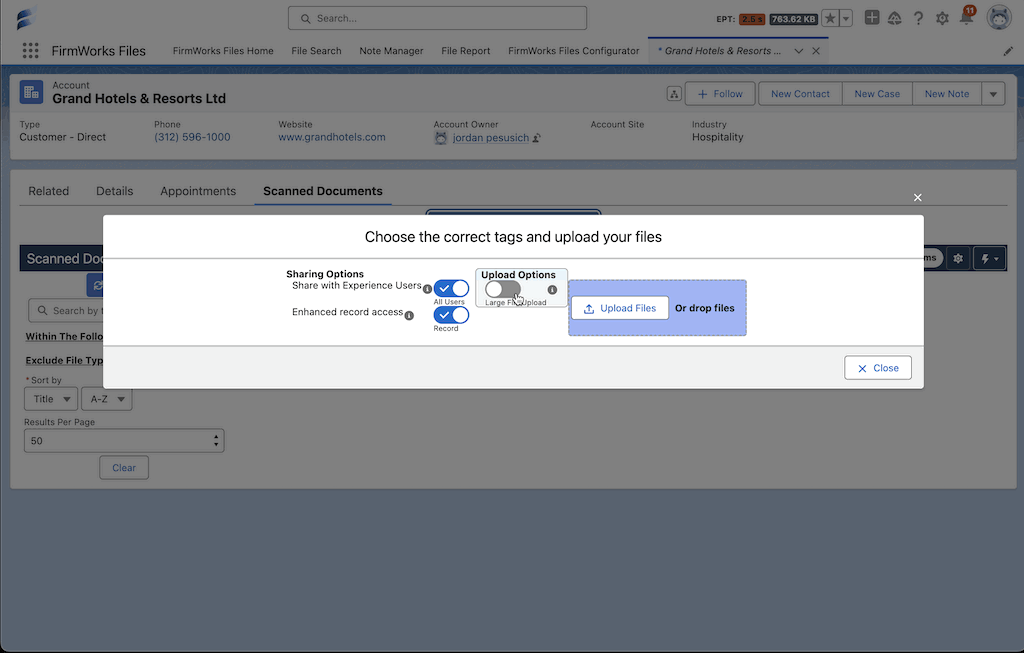
Task: Click the 763.62 KB size badge
Action: (x=793, y=19)
